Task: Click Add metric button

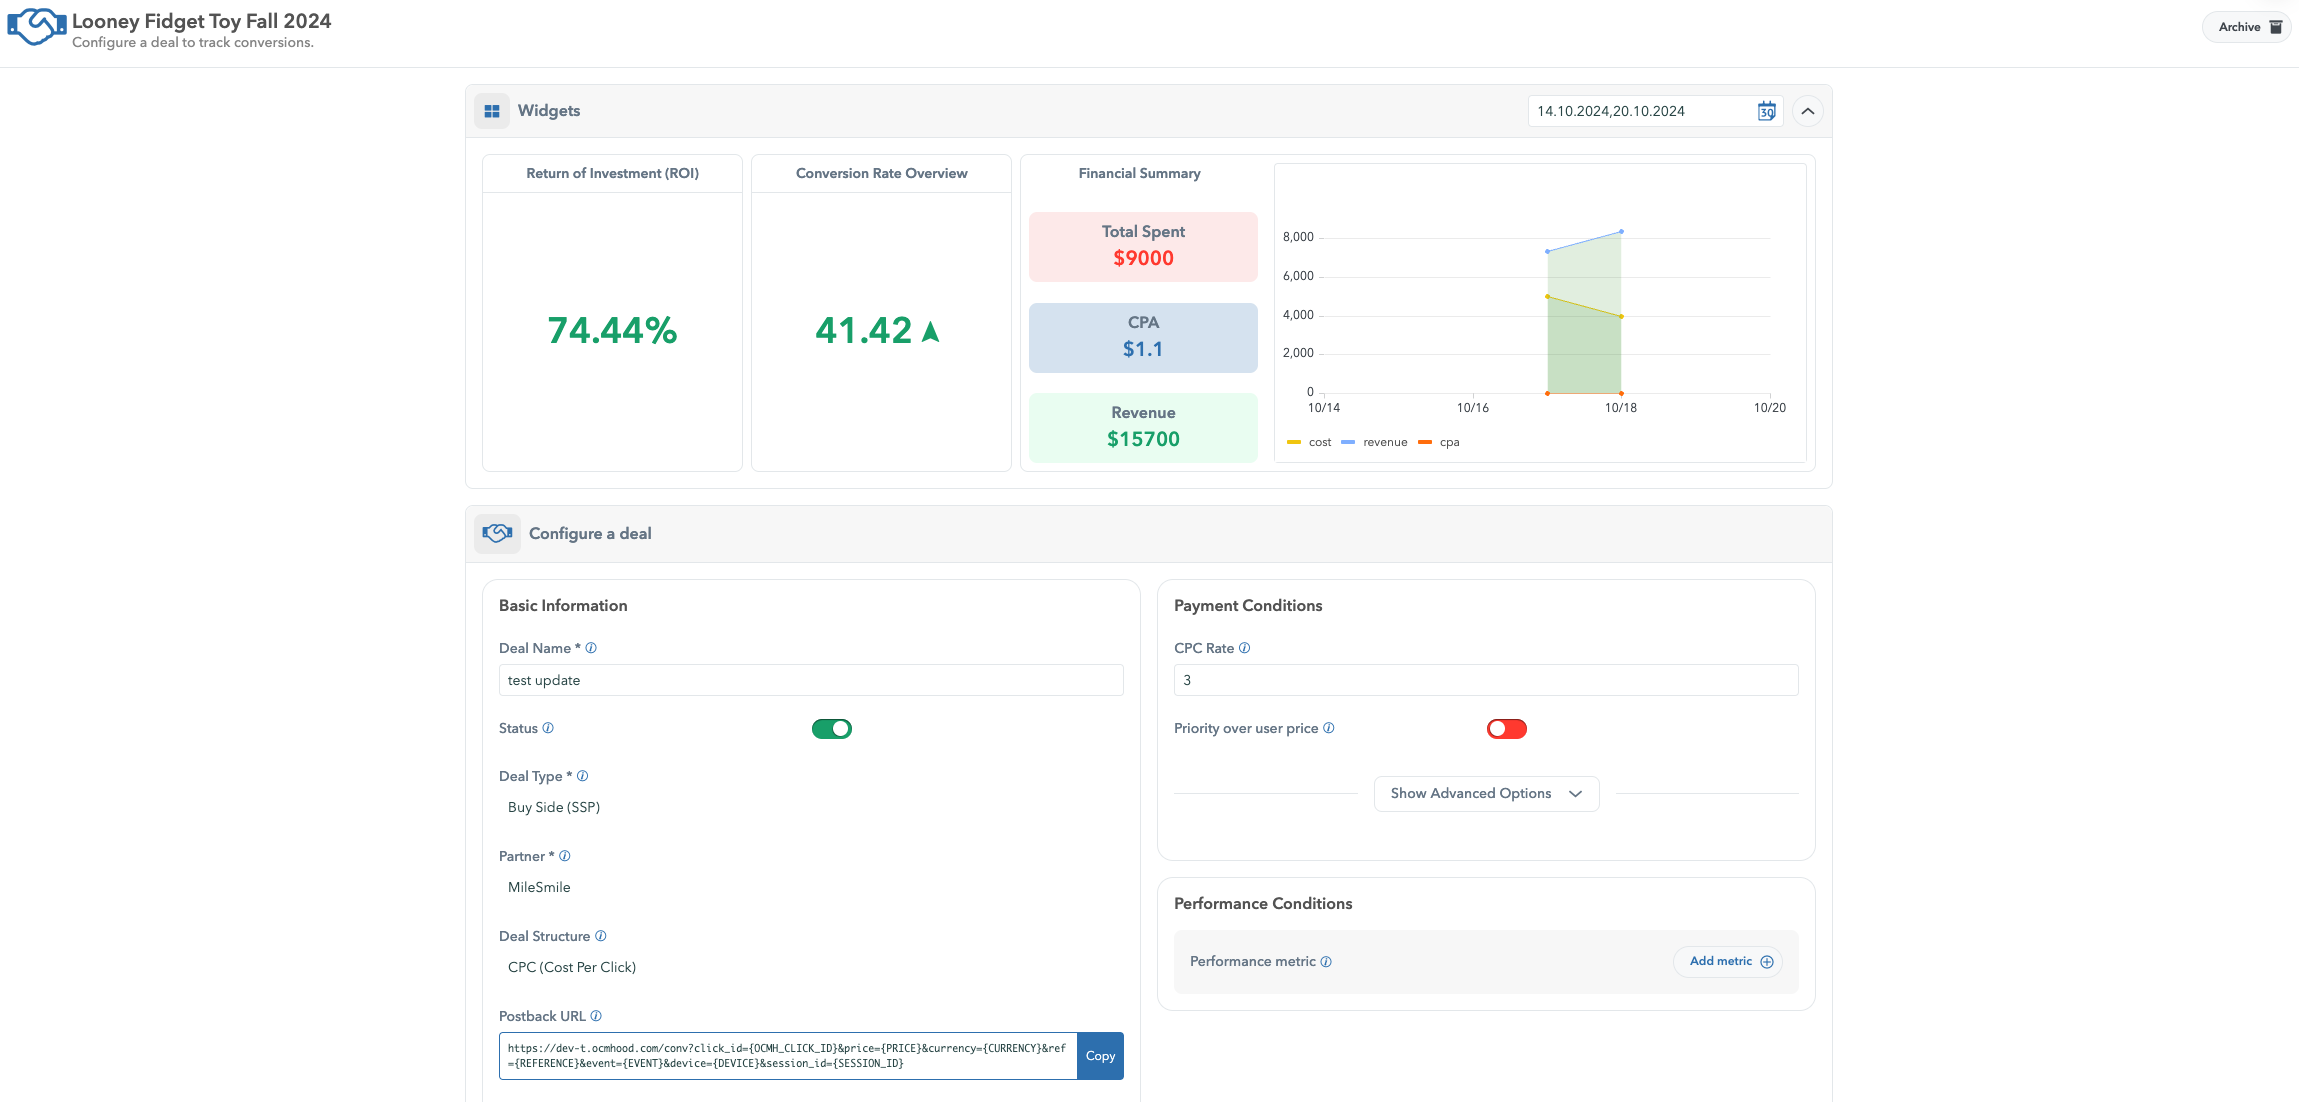Action: 1728,962
